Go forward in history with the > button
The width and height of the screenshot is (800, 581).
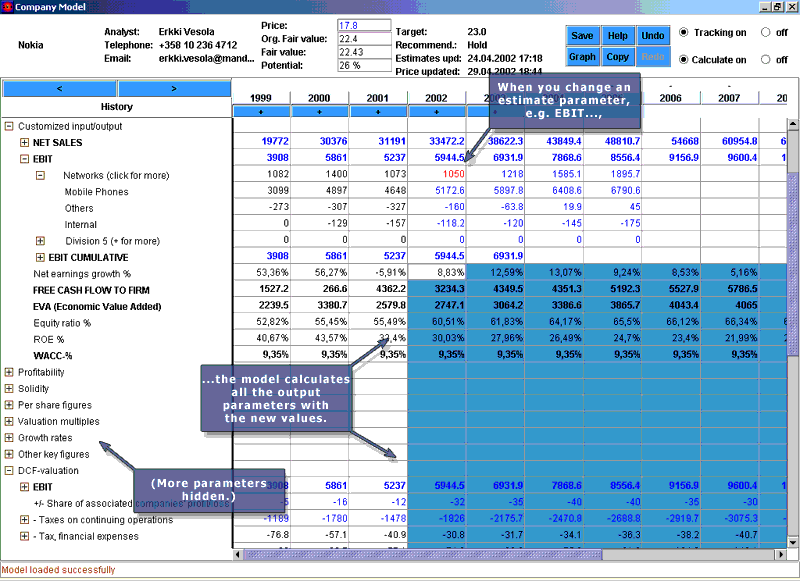click(x=174, y=88)
